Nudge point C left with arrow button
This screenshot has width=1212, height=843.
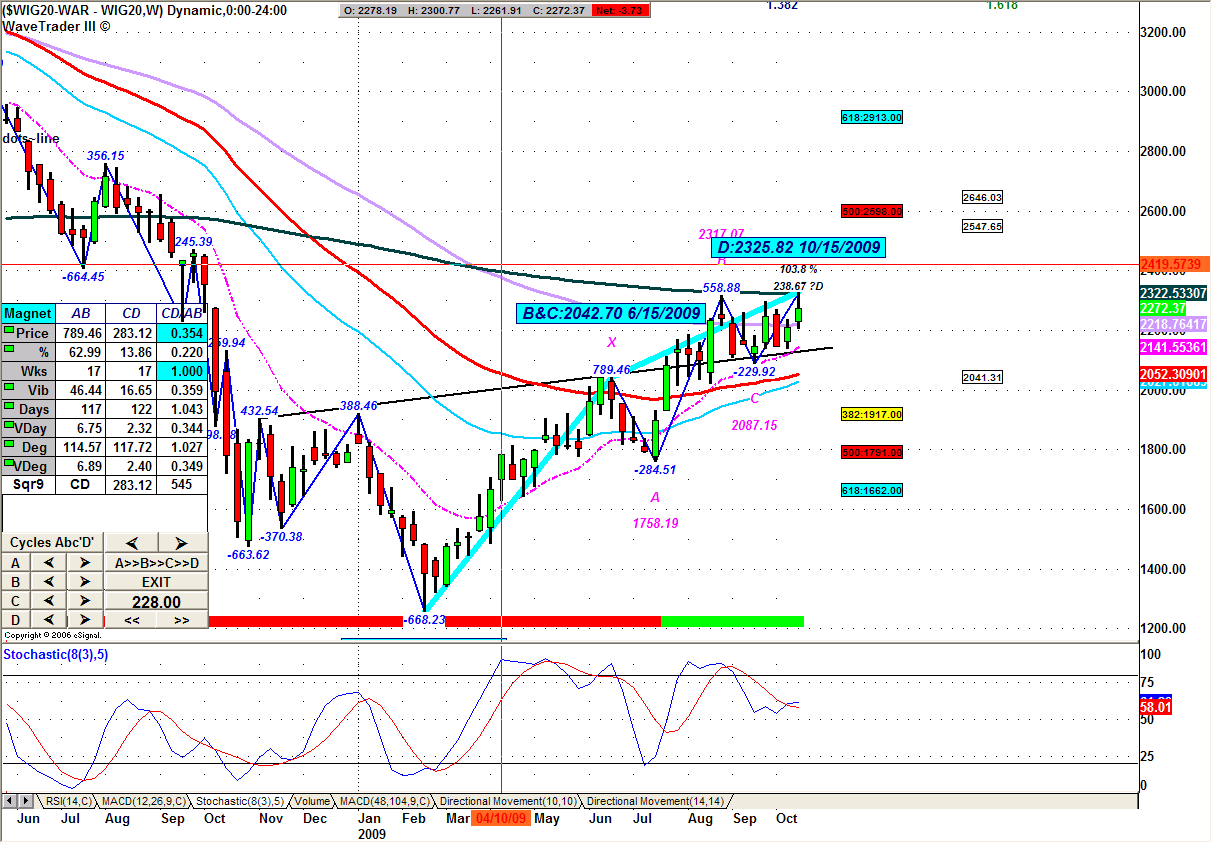[x=49, y=601]
